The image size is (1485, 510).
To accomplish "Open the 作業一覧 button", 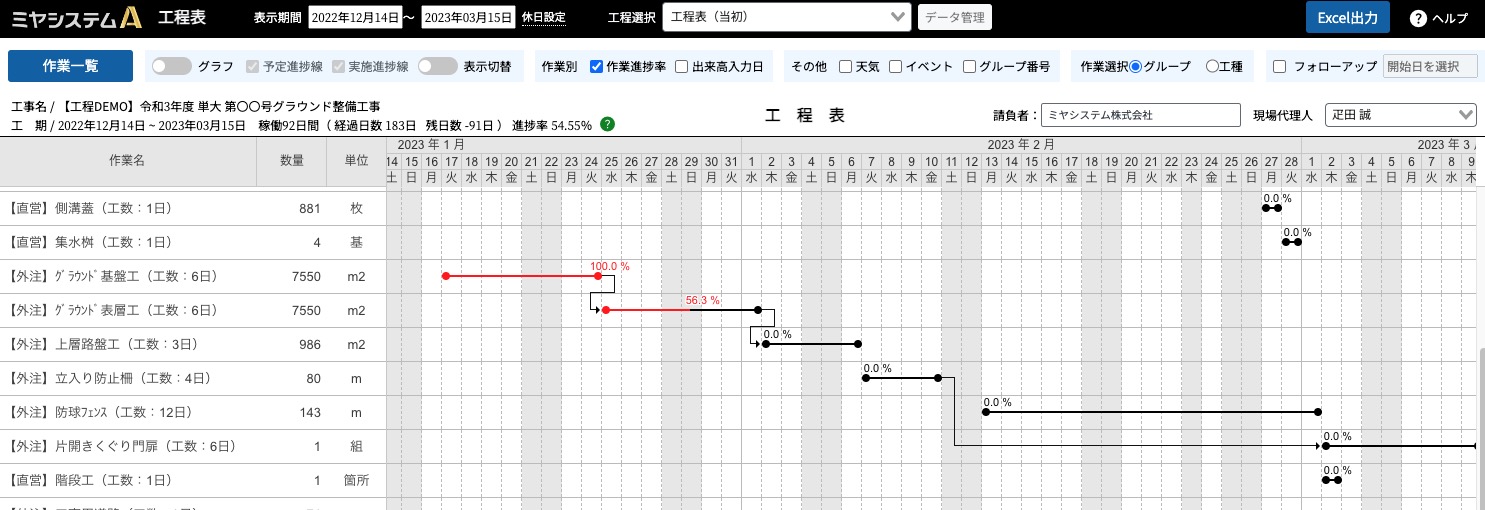I will click(70, 66).
